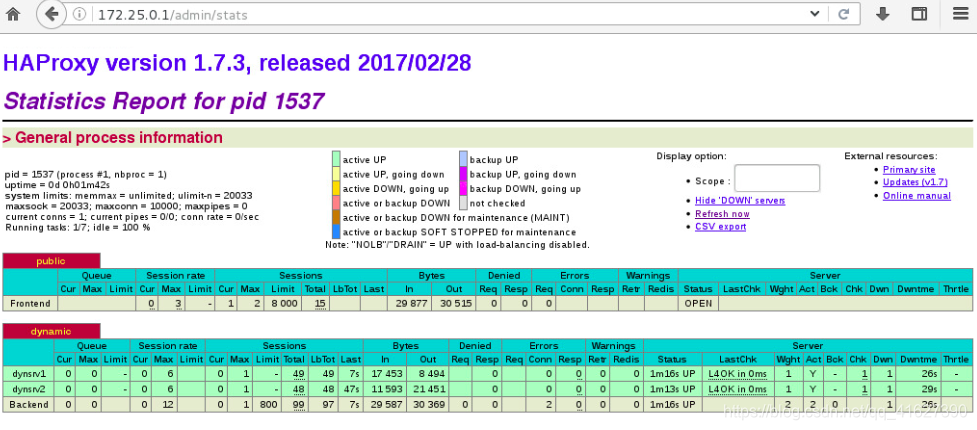
Task: Click Backend bytes in value 29 587
Action: click(x=387, y=404)
